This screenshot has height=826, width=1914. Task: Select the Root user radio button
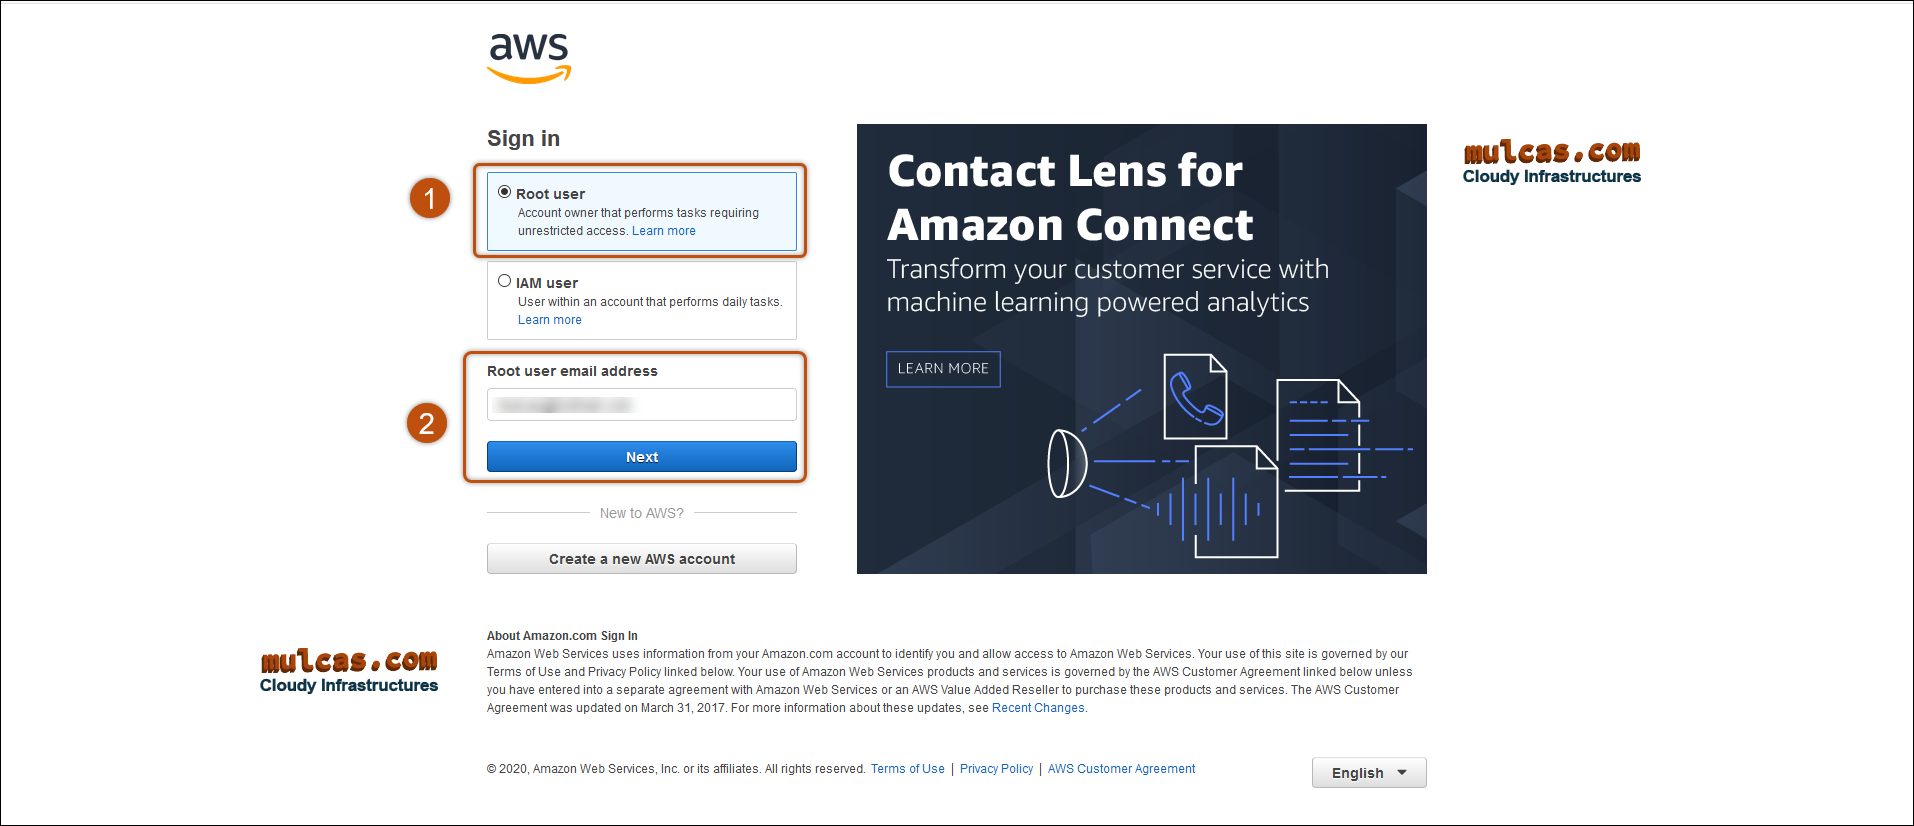[505, 192]
